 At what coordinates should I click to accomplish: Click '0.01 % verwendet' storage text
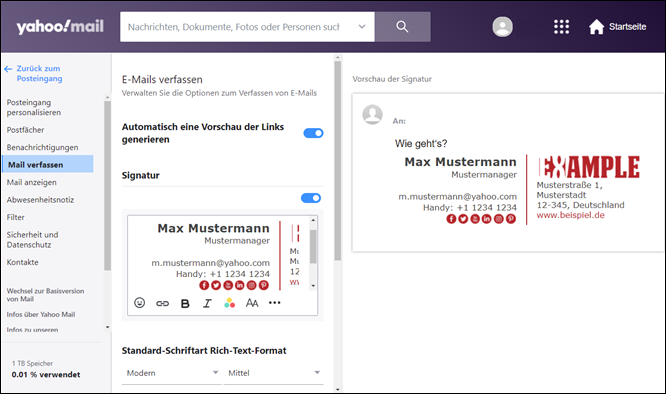(x=46, y=374)
